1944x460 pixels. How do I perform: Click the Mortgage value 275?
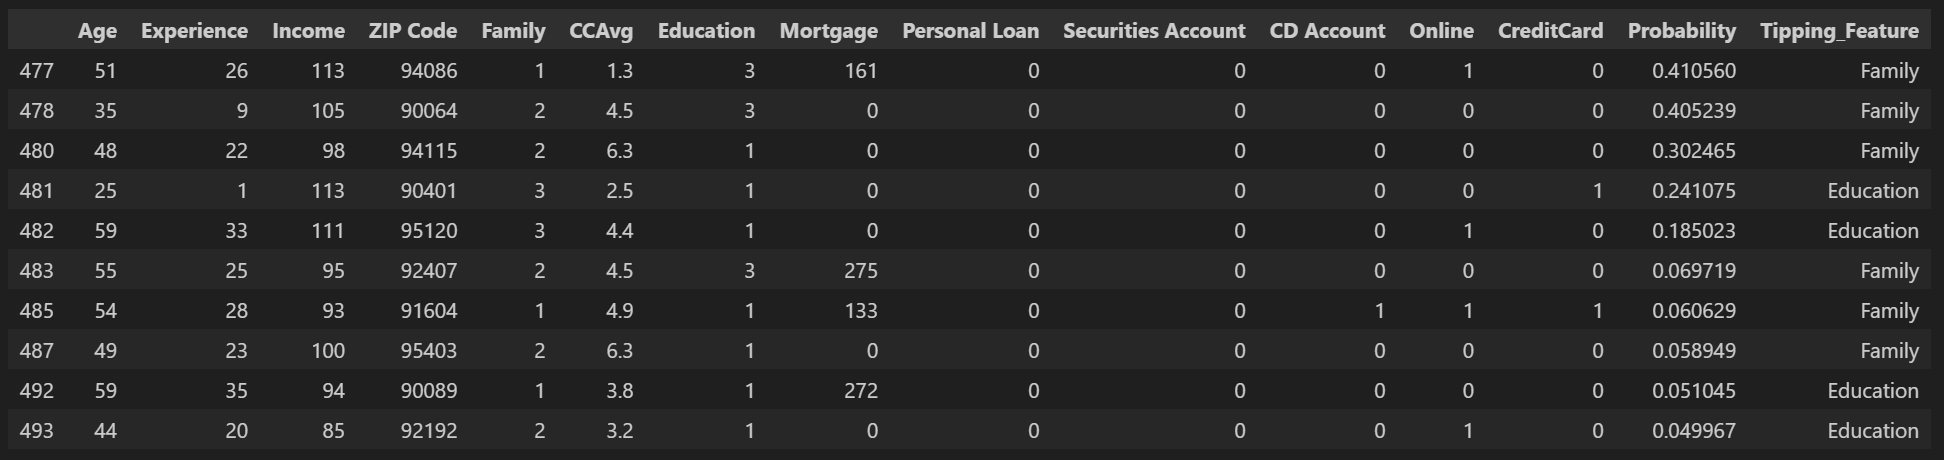(x=860, y=271)
